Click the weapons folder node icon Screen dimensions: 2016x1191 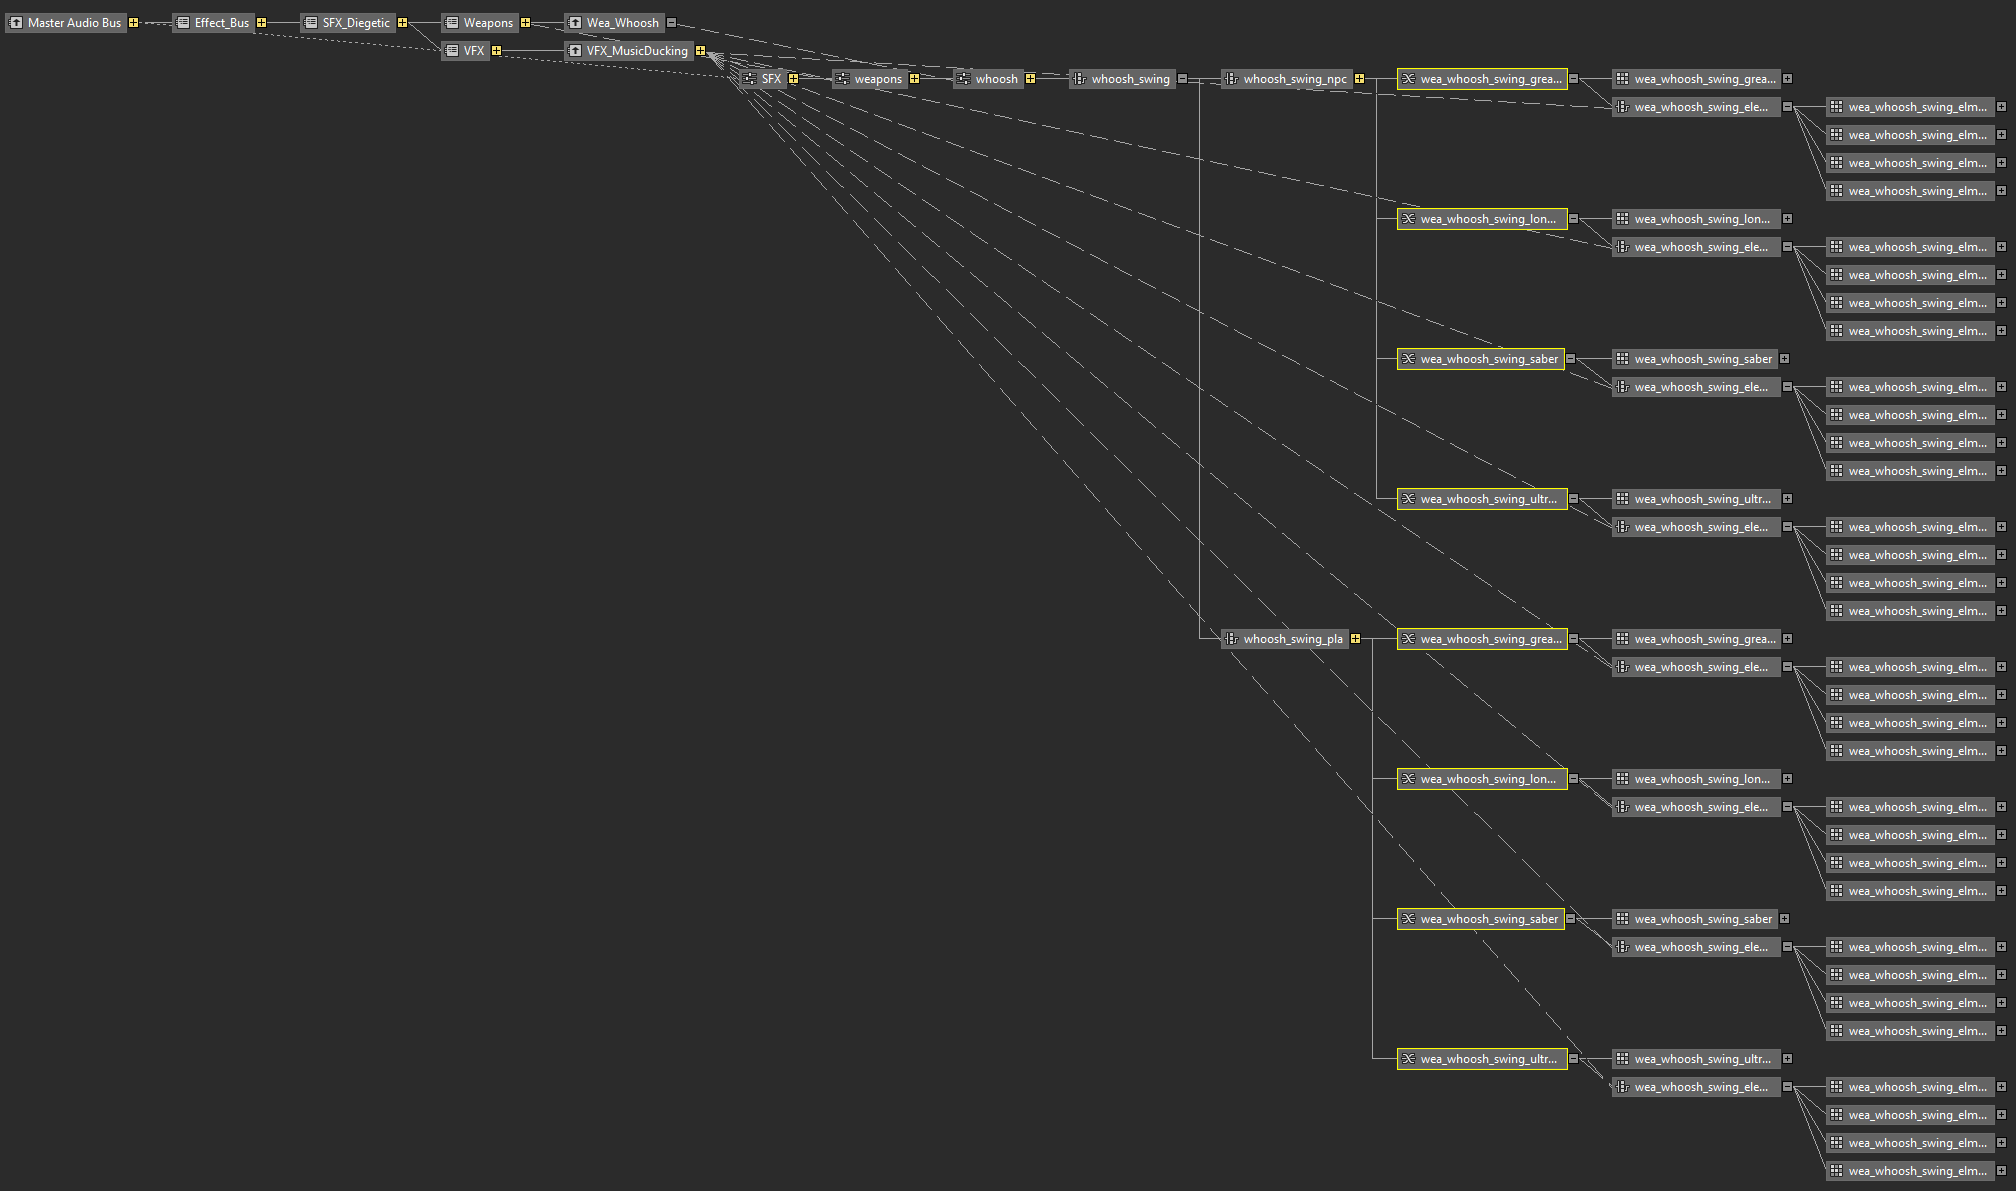pos(843,79)
